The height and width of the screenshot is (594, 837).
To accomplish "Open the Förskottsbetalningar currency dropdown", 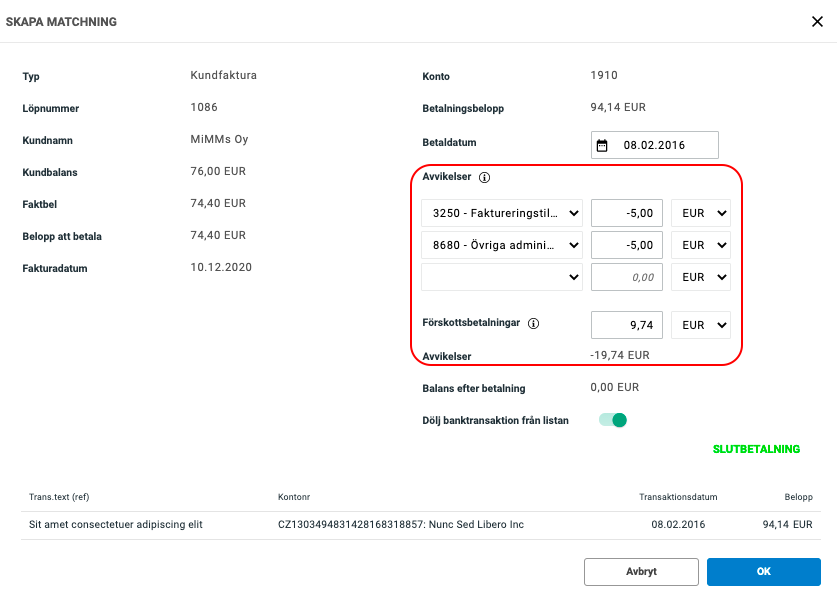I will tap(700, 325).
